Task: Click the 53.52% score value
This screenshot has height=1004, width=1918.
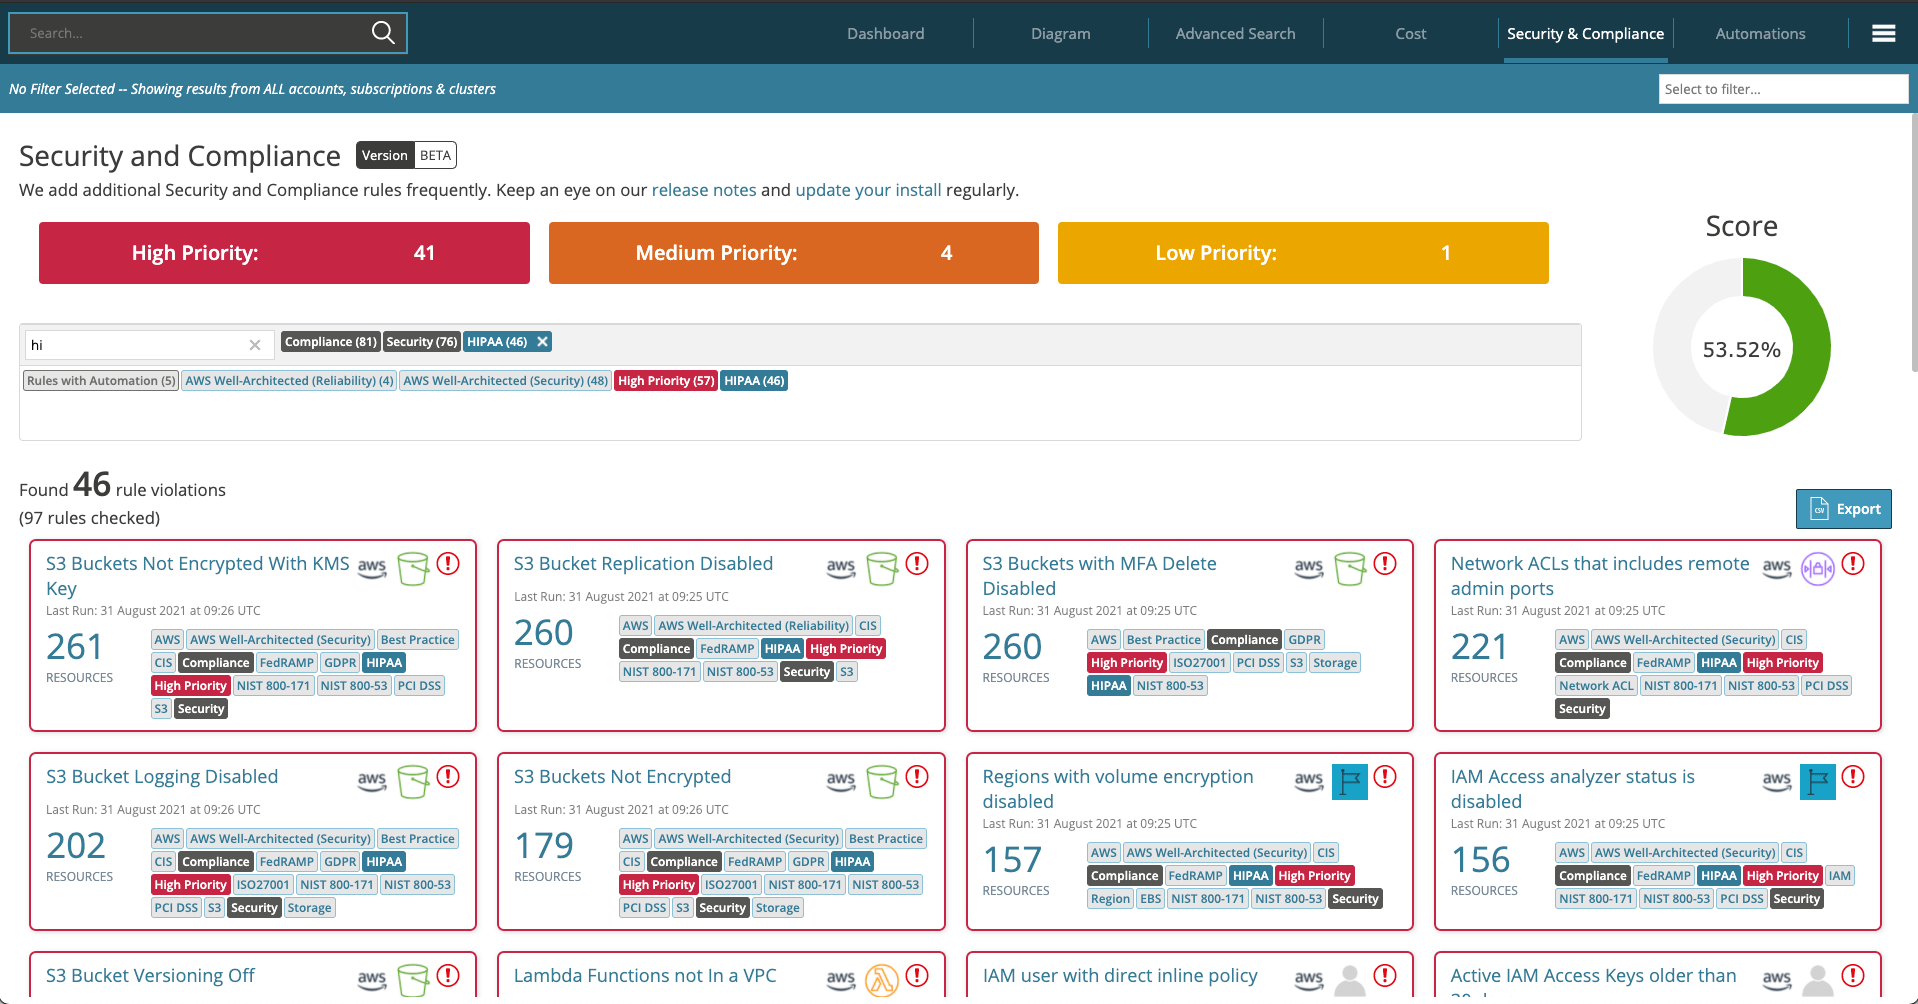Action: point(1742,350)
